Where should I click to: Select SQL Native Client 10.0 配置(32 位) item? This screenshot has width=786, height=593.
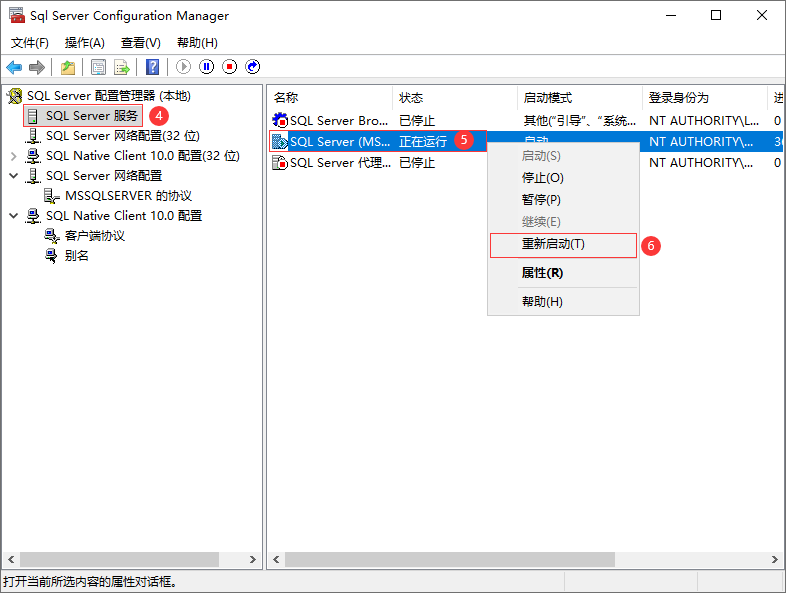143,156
